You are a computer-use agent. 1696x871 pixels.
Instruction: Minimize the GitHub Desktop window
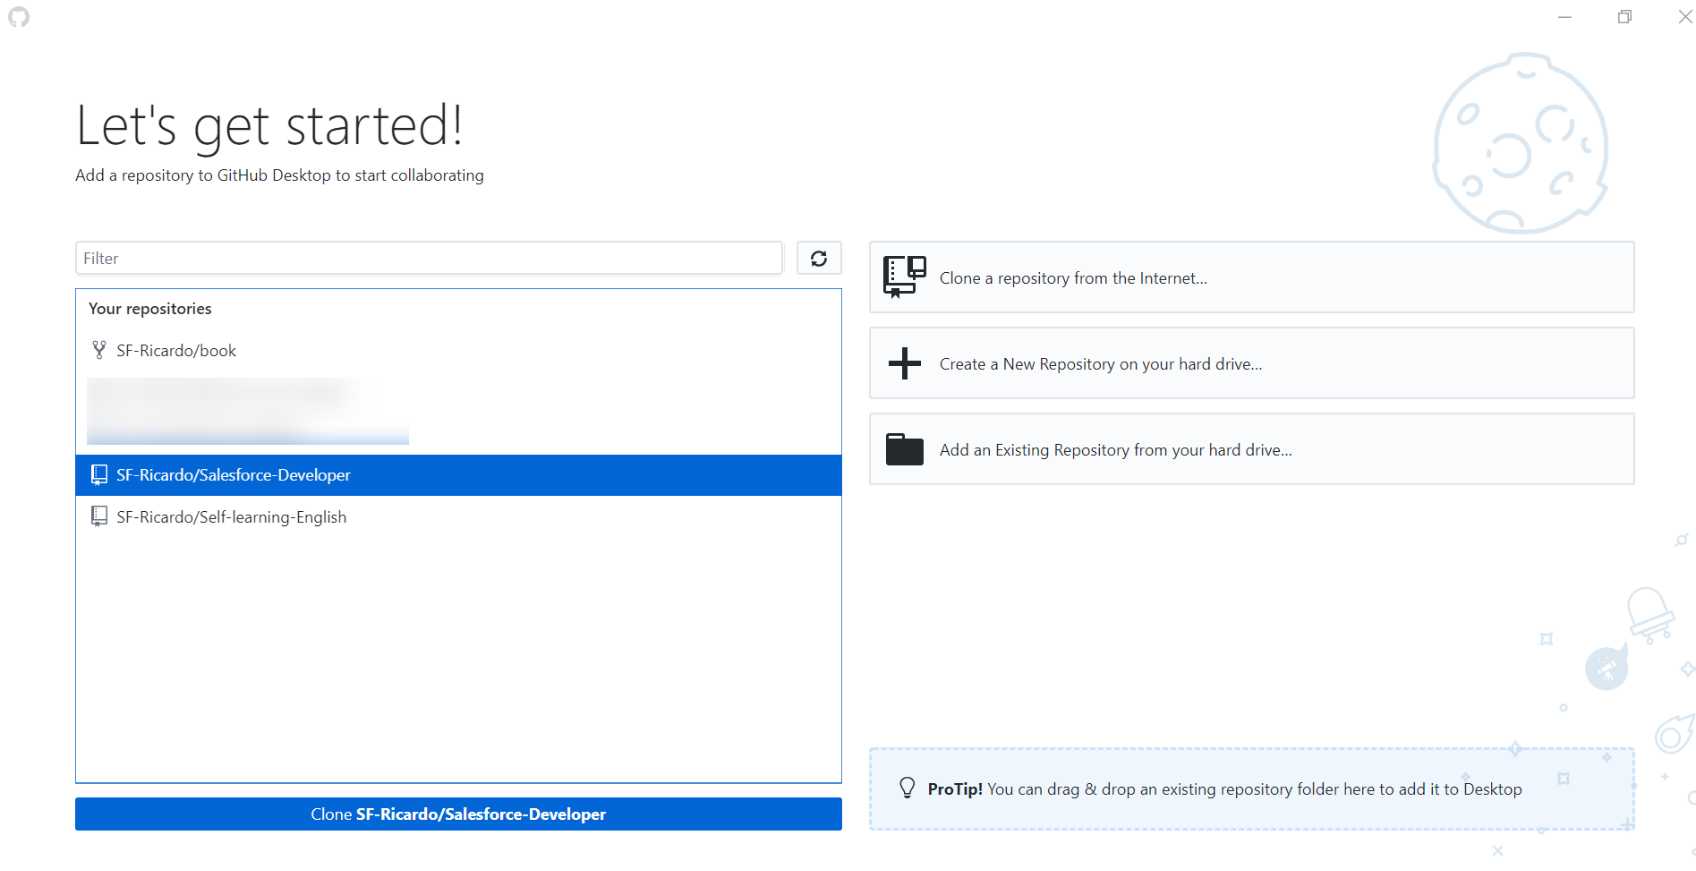click(x=1565, y=17)
